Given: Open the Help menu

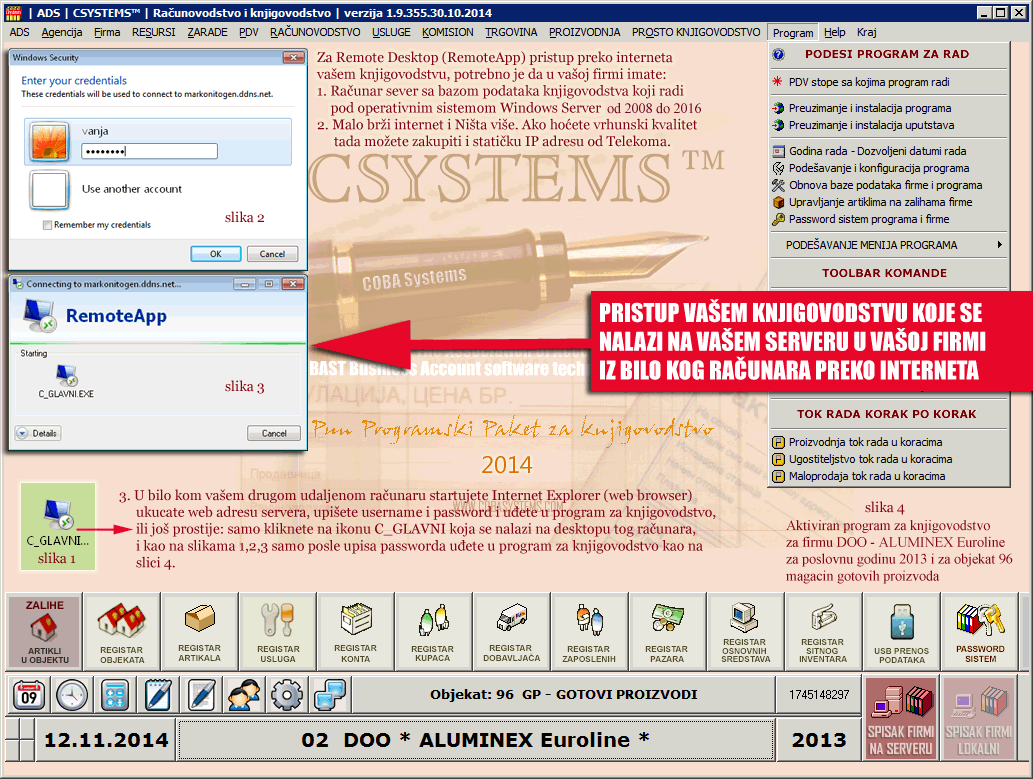Looking at the screenshot, I should (835, 32).
